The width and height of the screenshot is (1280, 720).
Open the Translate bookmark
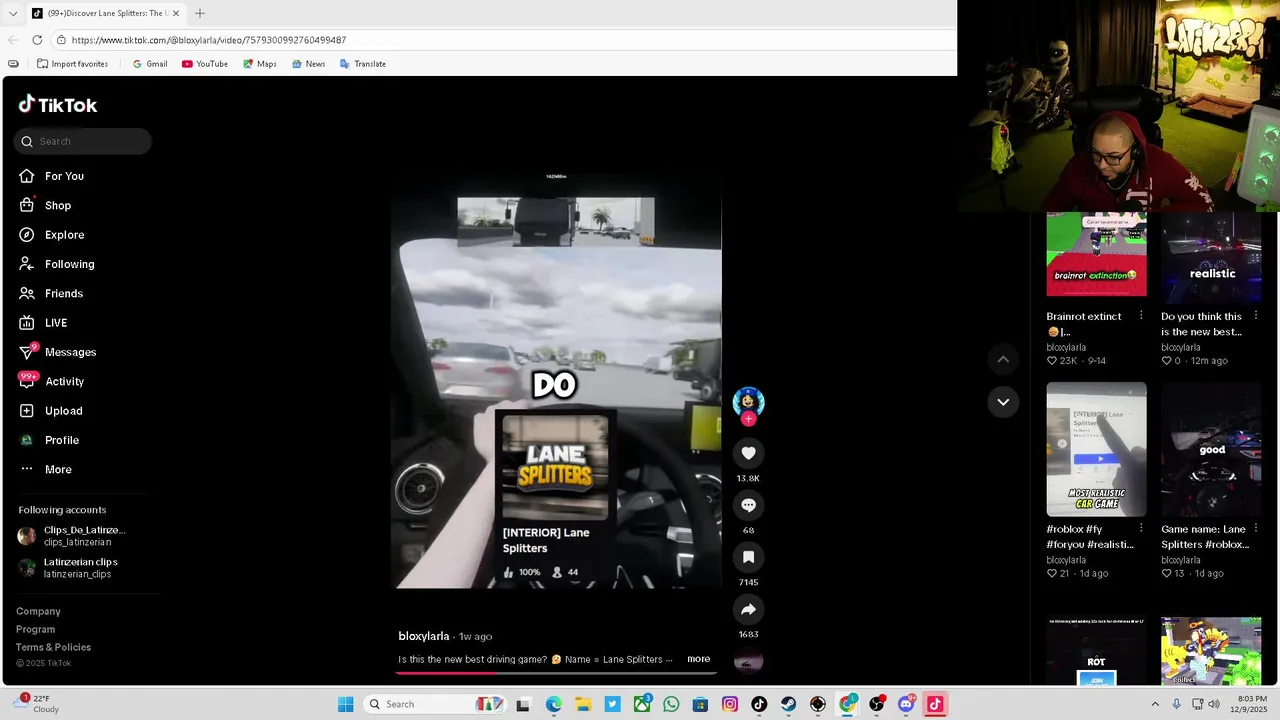[362, 64]
